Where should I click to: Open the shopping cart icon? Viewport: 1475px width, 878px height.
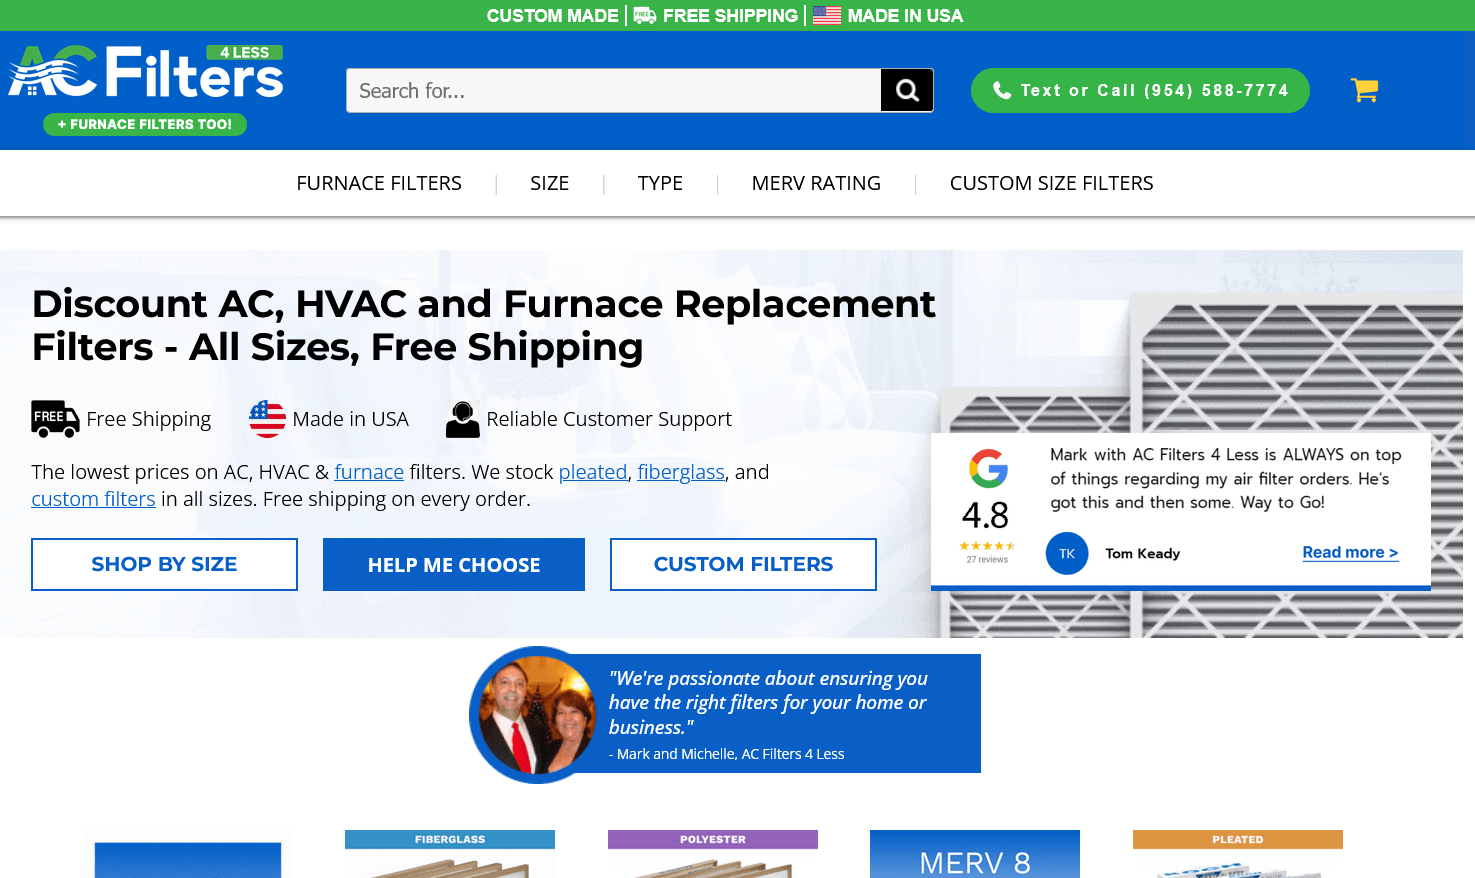click(1364, 90)
